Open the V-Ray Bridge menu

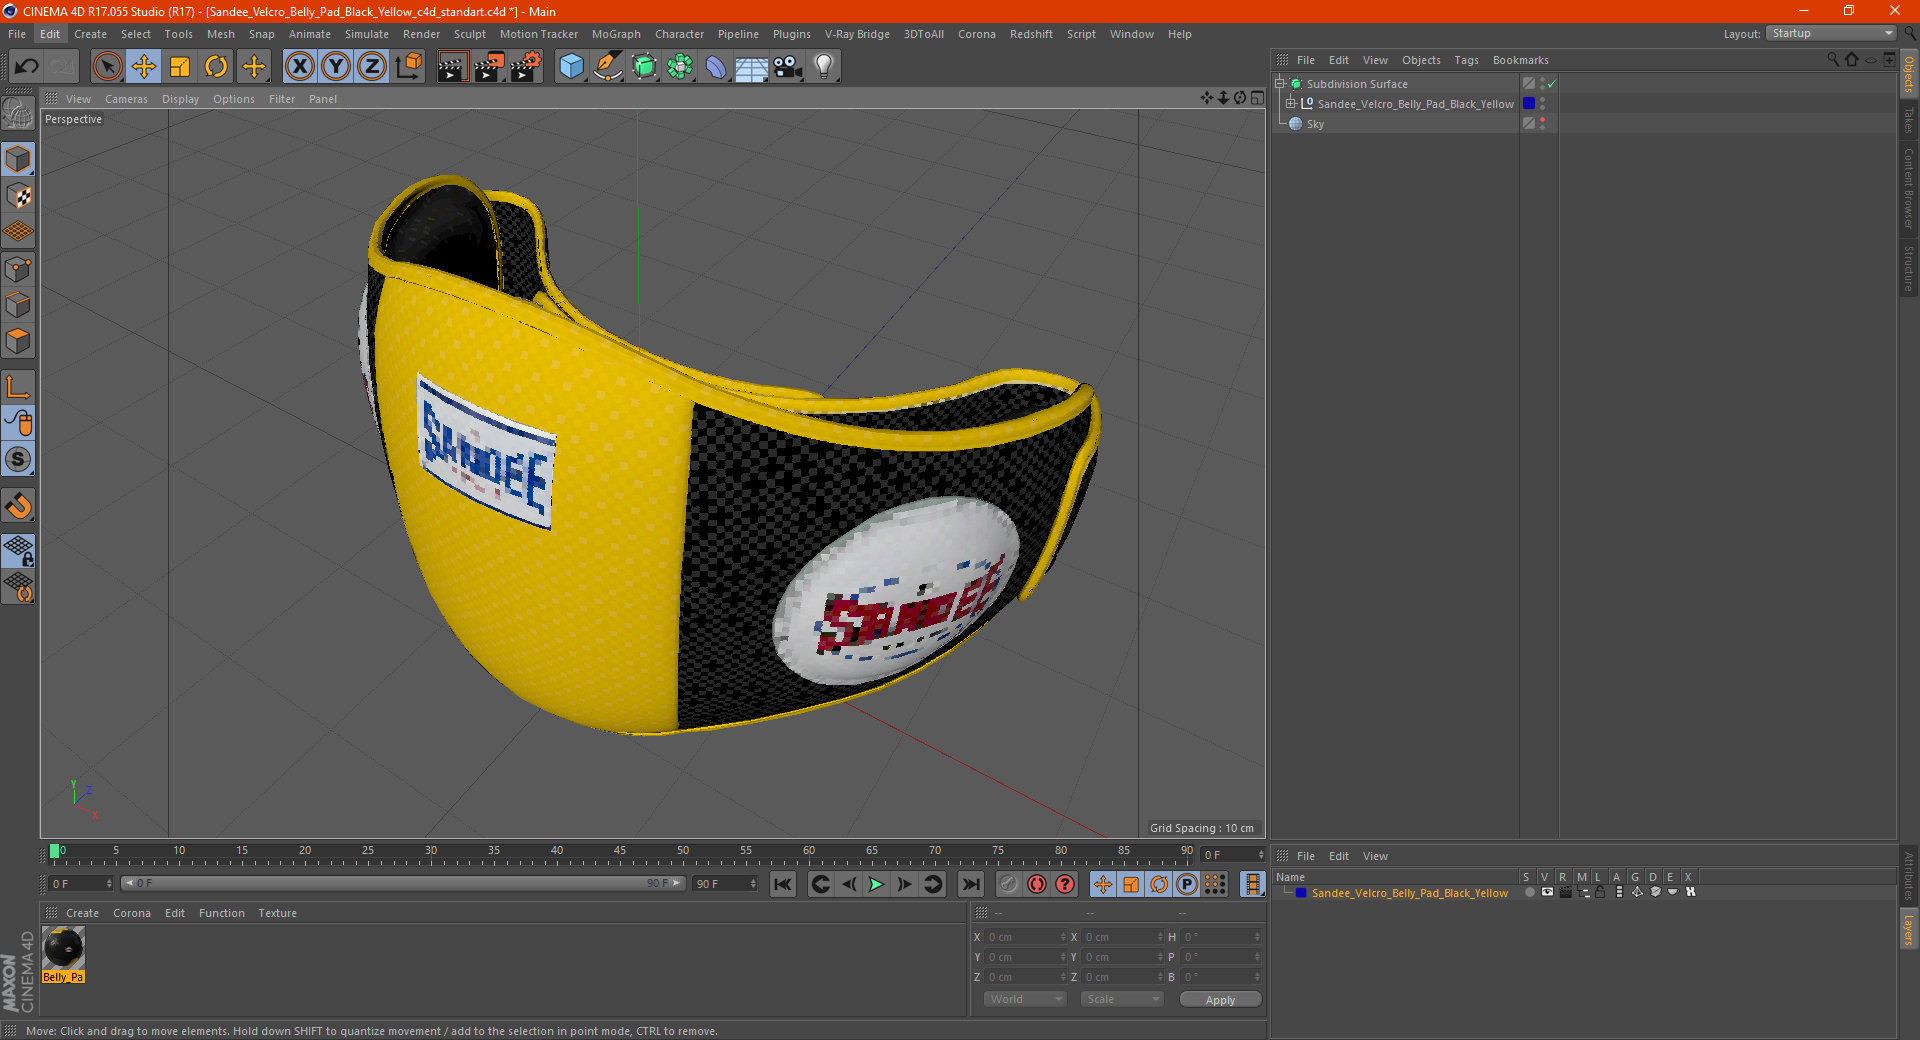(x=857, y=34)
